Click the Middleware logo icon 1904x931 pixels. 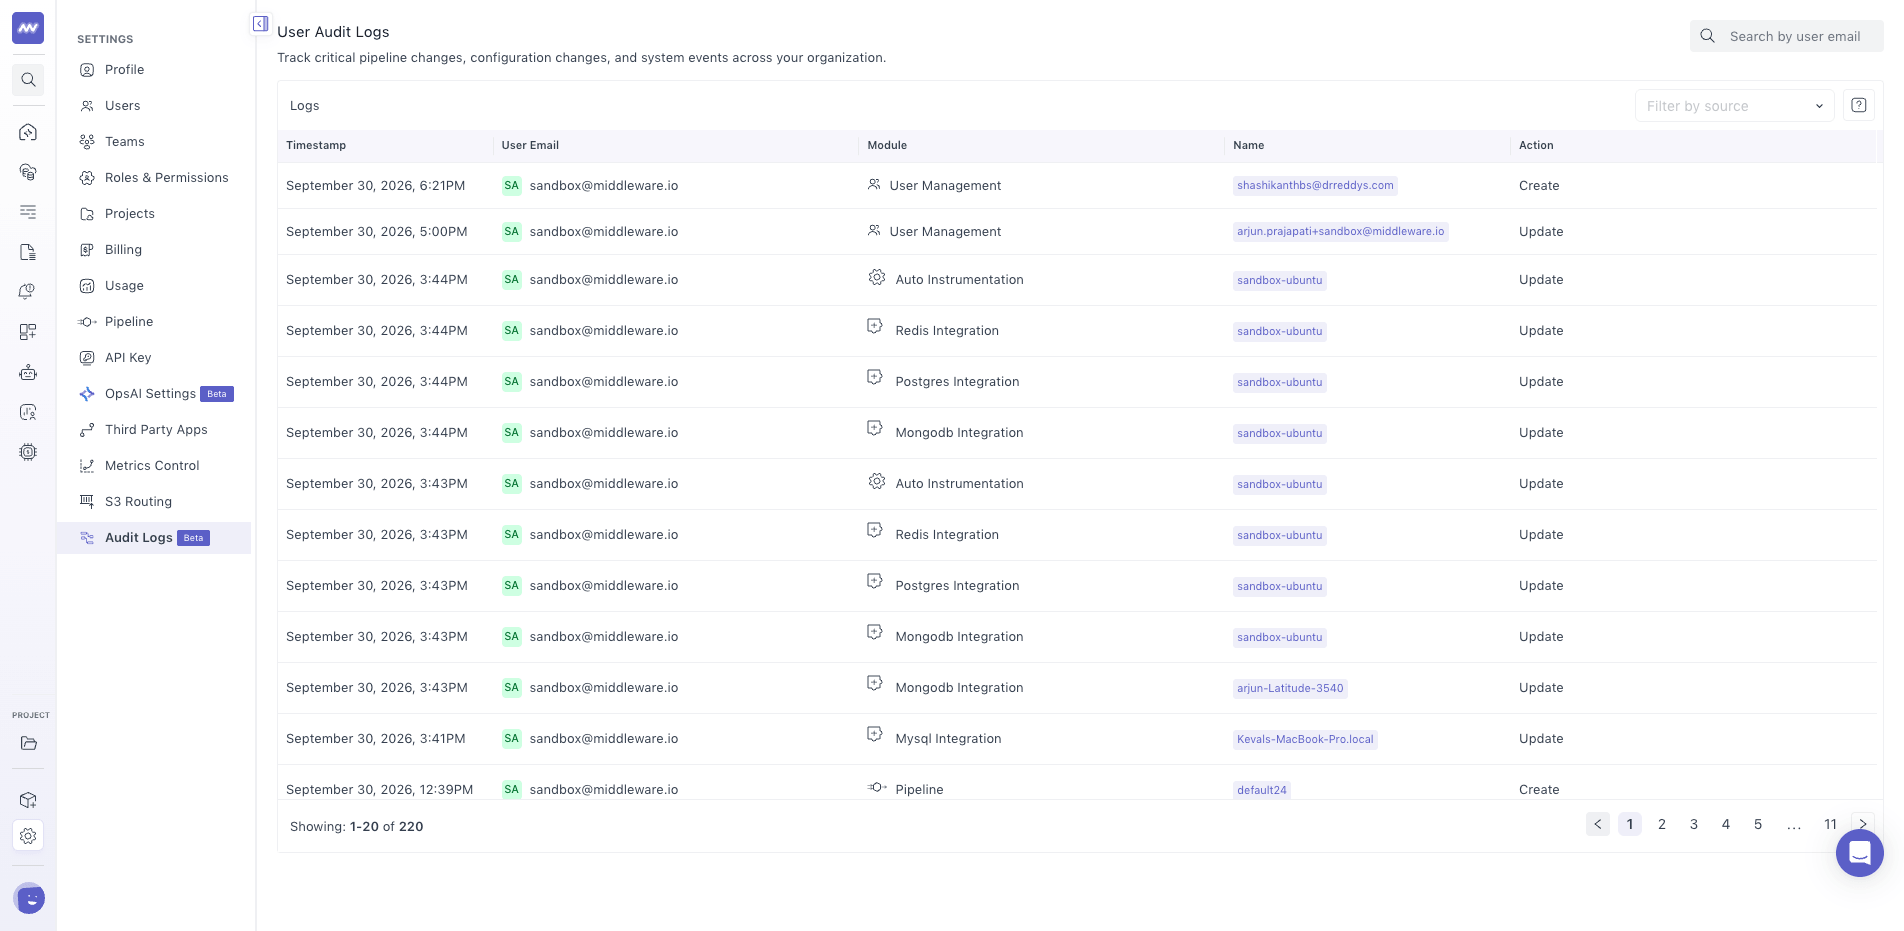28,28
